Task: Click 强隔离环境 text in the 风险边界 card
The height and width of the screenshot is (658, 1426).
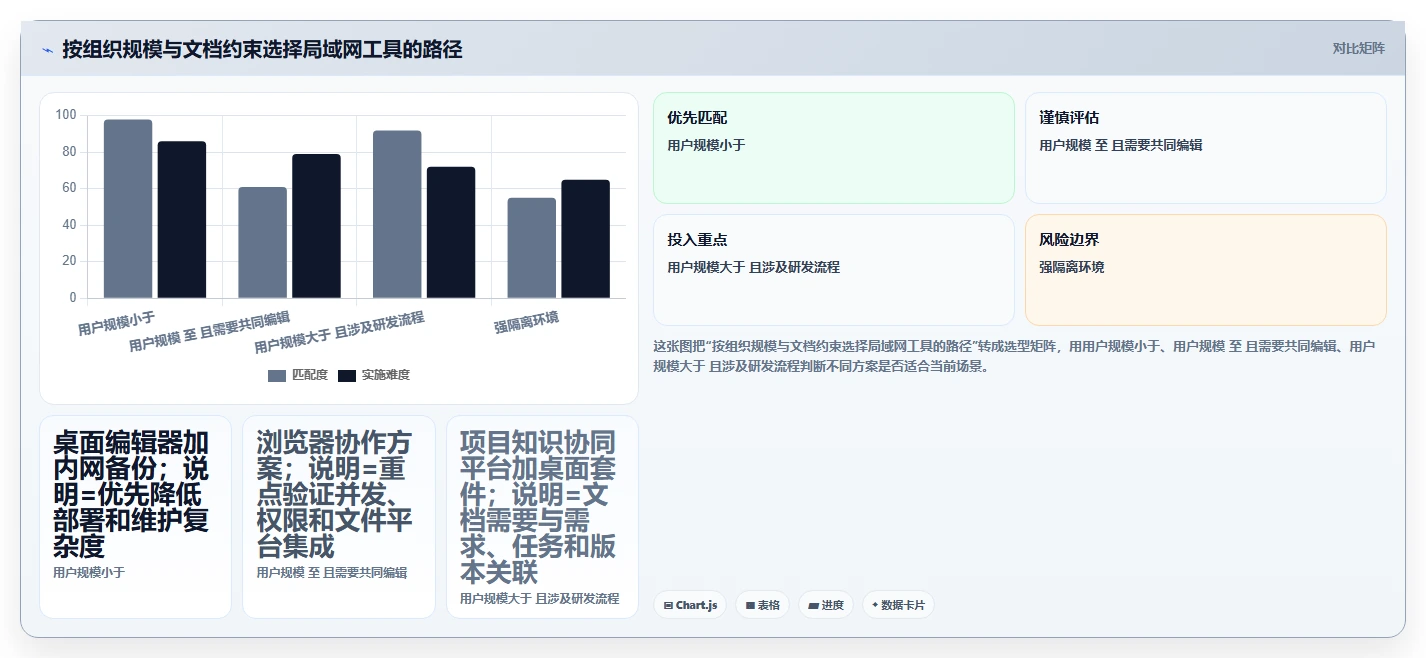Action: click(1072, 267)
